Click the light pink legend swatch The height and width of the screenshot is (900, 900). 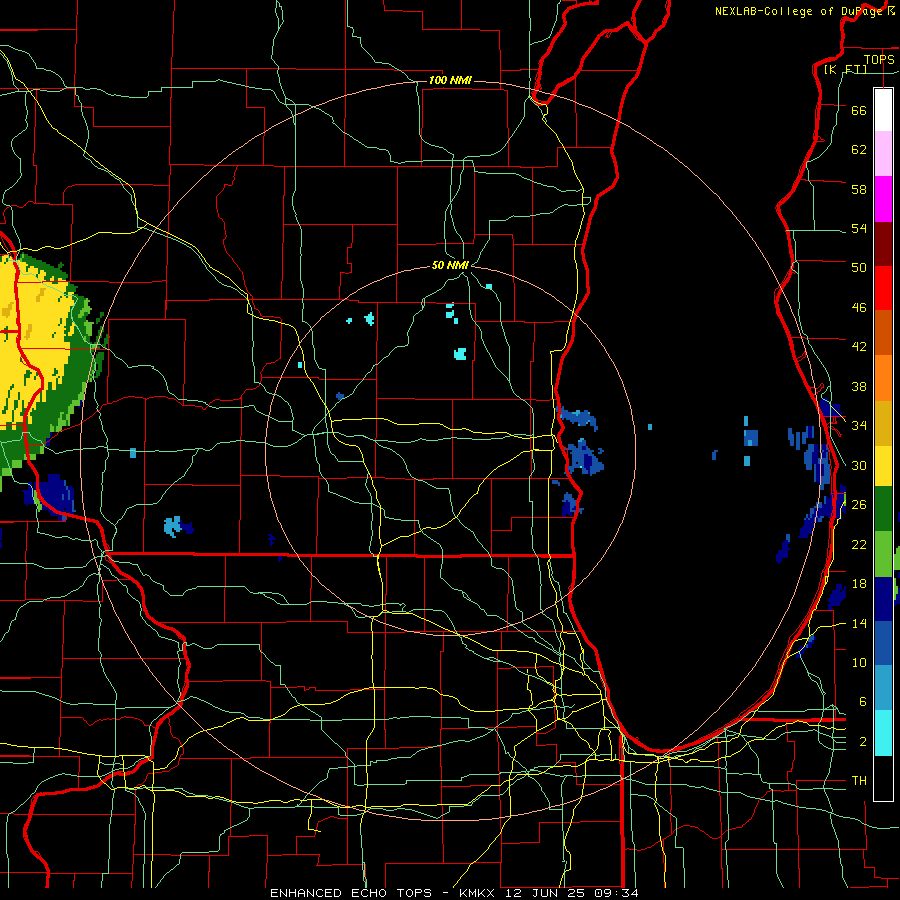click(x=883, y=153)
